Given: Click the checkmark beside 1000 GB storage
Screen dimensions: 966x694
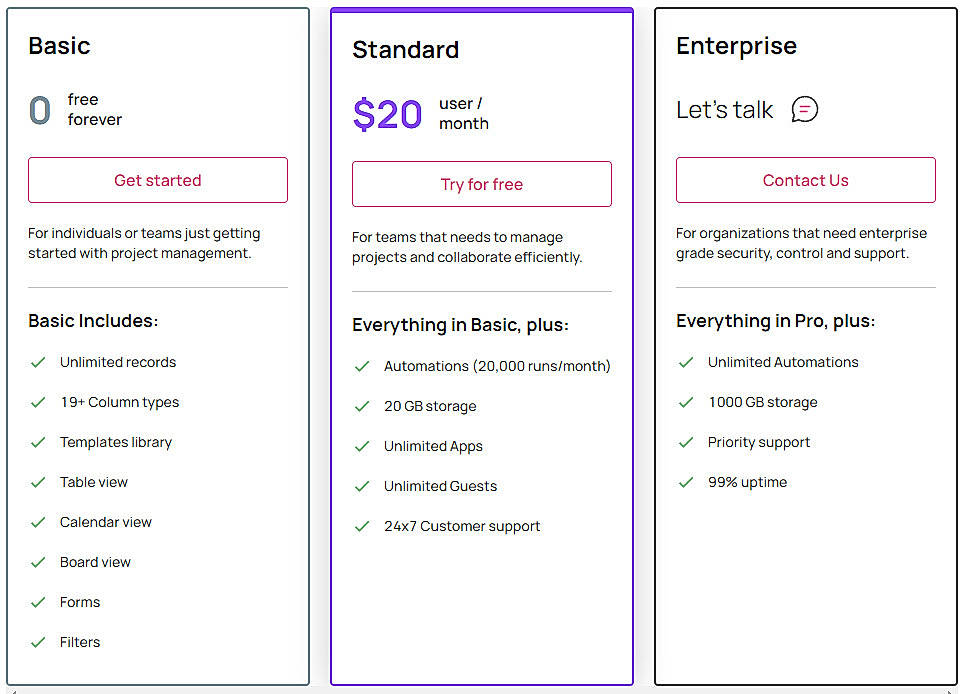Looking at the screenshot, I should pos(686,402).
